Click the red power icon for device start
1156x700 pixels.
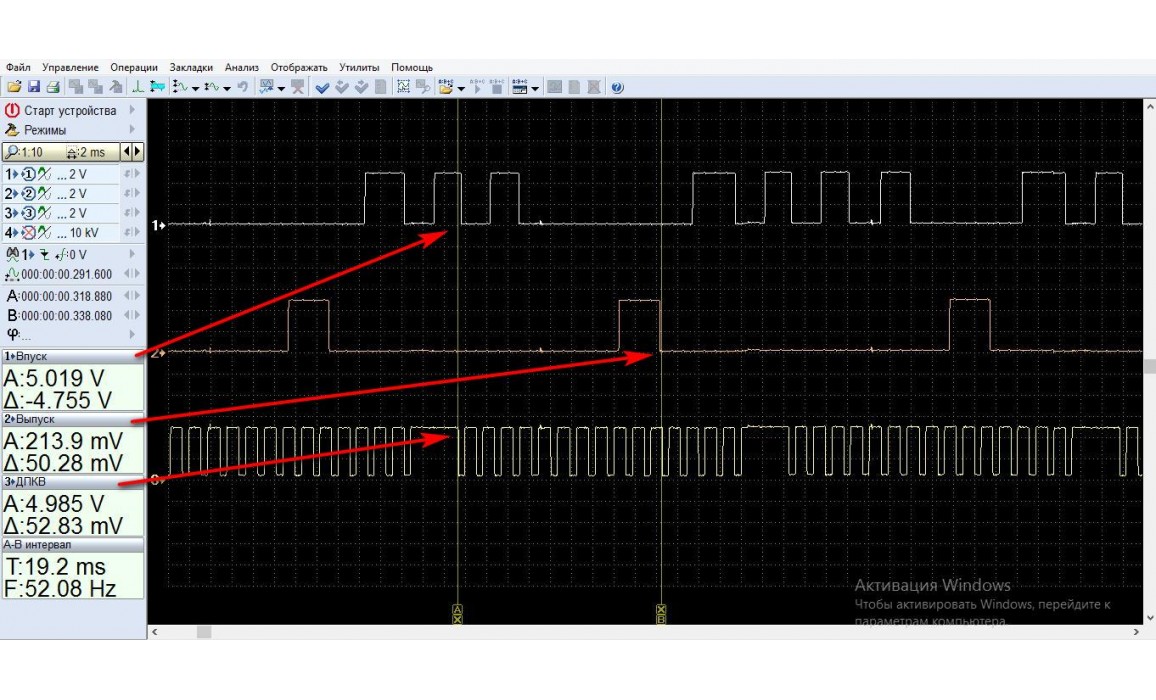(12, 111)
